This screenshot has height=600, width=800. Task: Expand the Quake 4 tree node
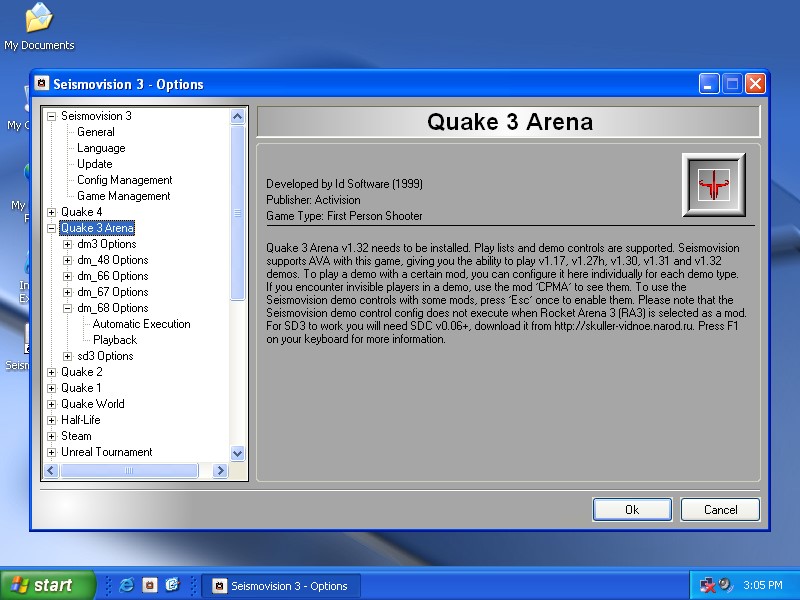(x=52, y=212)
